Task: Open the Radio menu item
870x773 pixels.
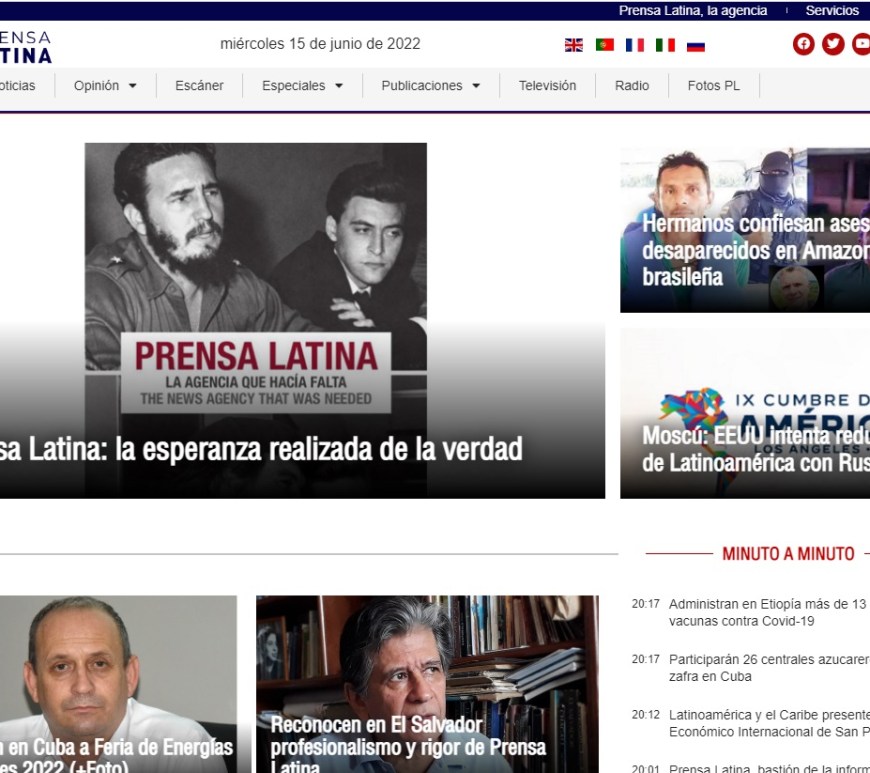Action: pos(632,86)
